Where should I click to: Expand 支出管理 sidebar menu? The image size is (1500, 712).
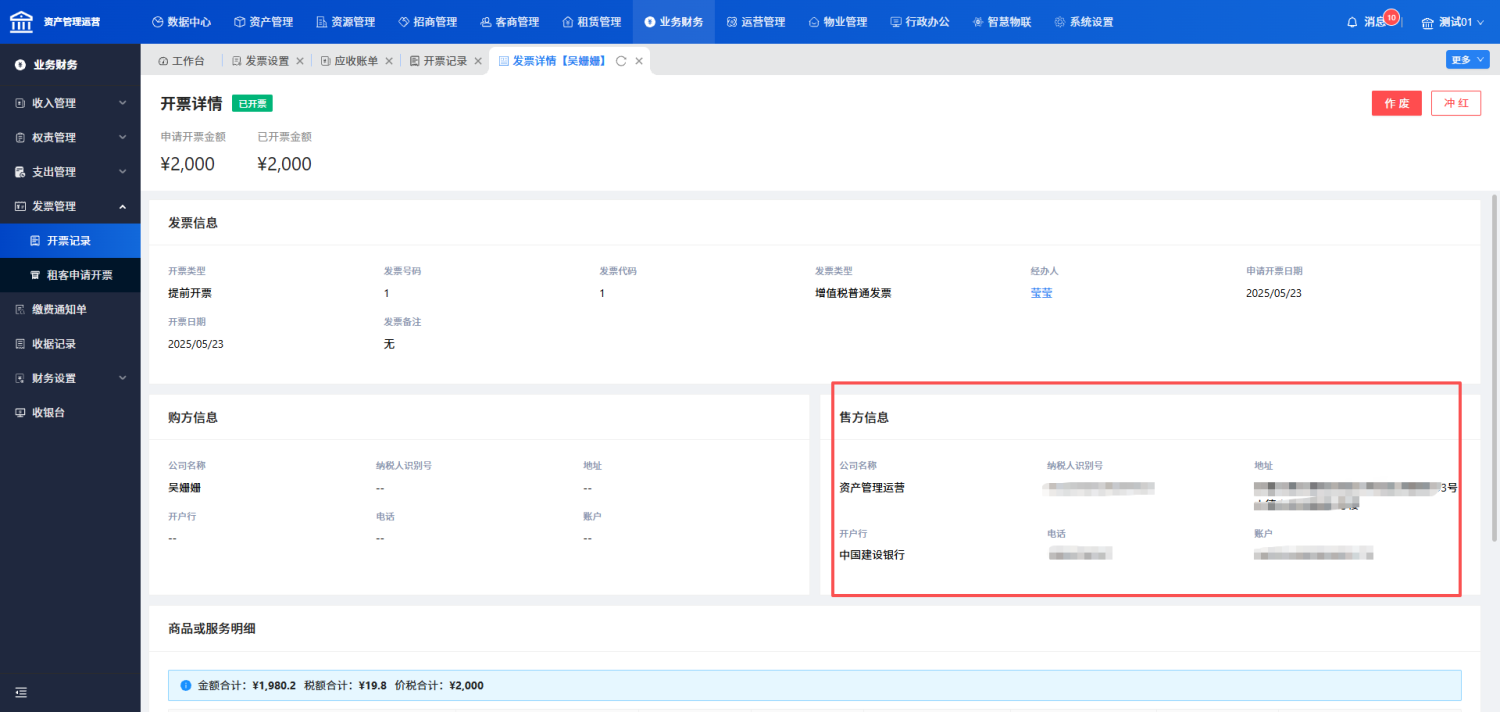(70, 172)
